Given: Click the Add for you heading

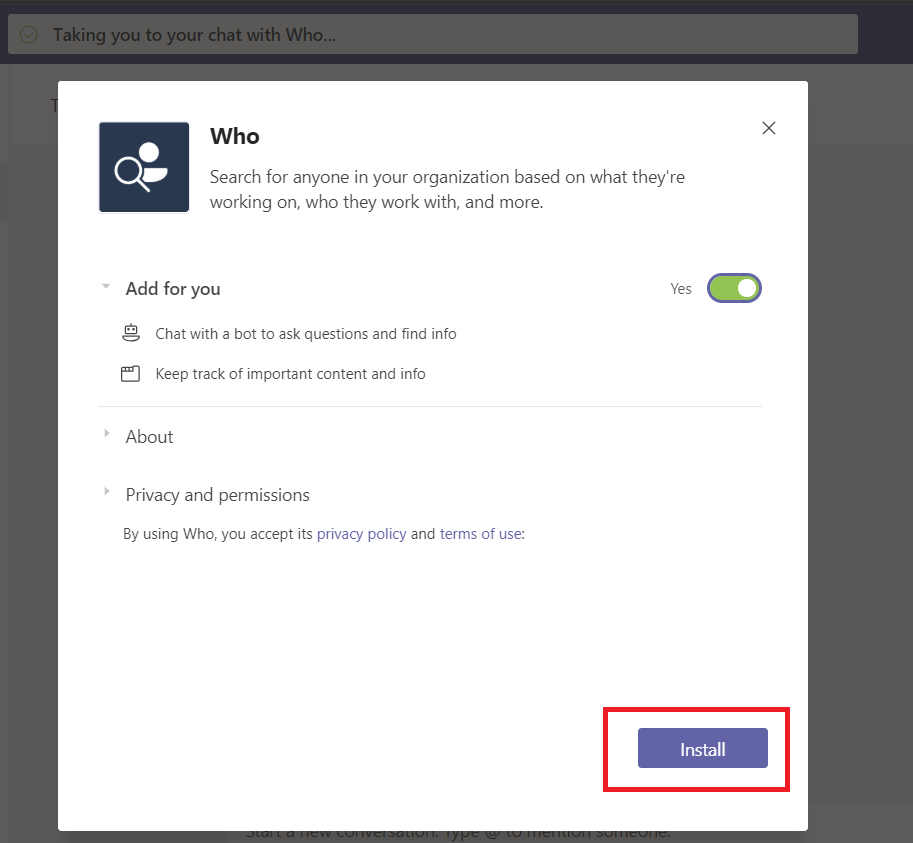Looking at the screenshot, I should 173,289.
